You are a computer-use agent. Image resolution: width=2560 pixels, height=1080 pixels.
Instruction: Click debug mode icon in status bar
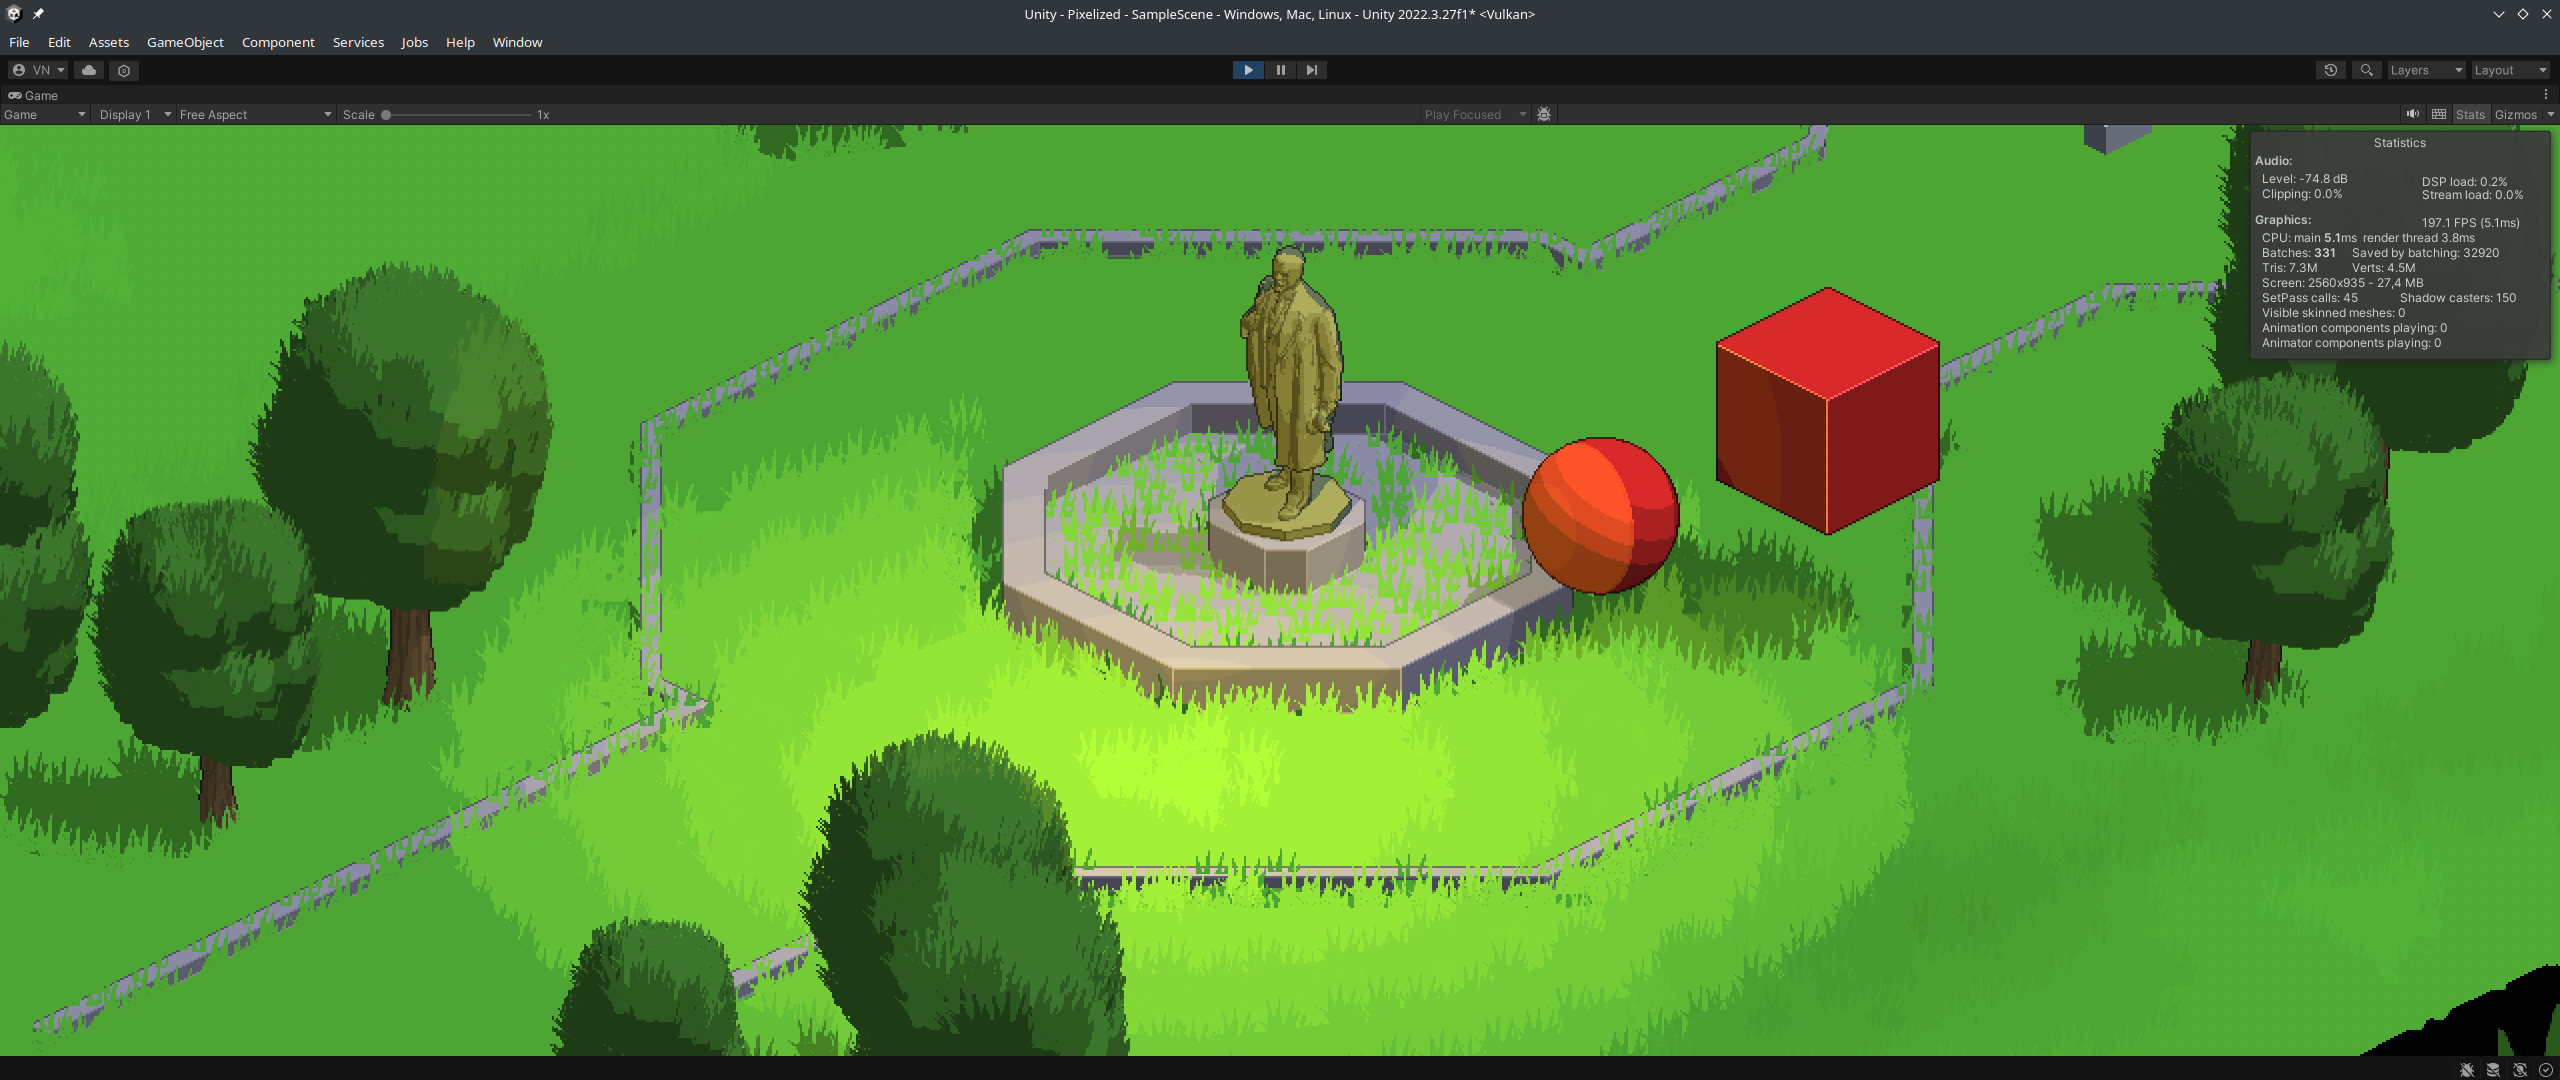pyautogui.click(x=2467, y=1070)
